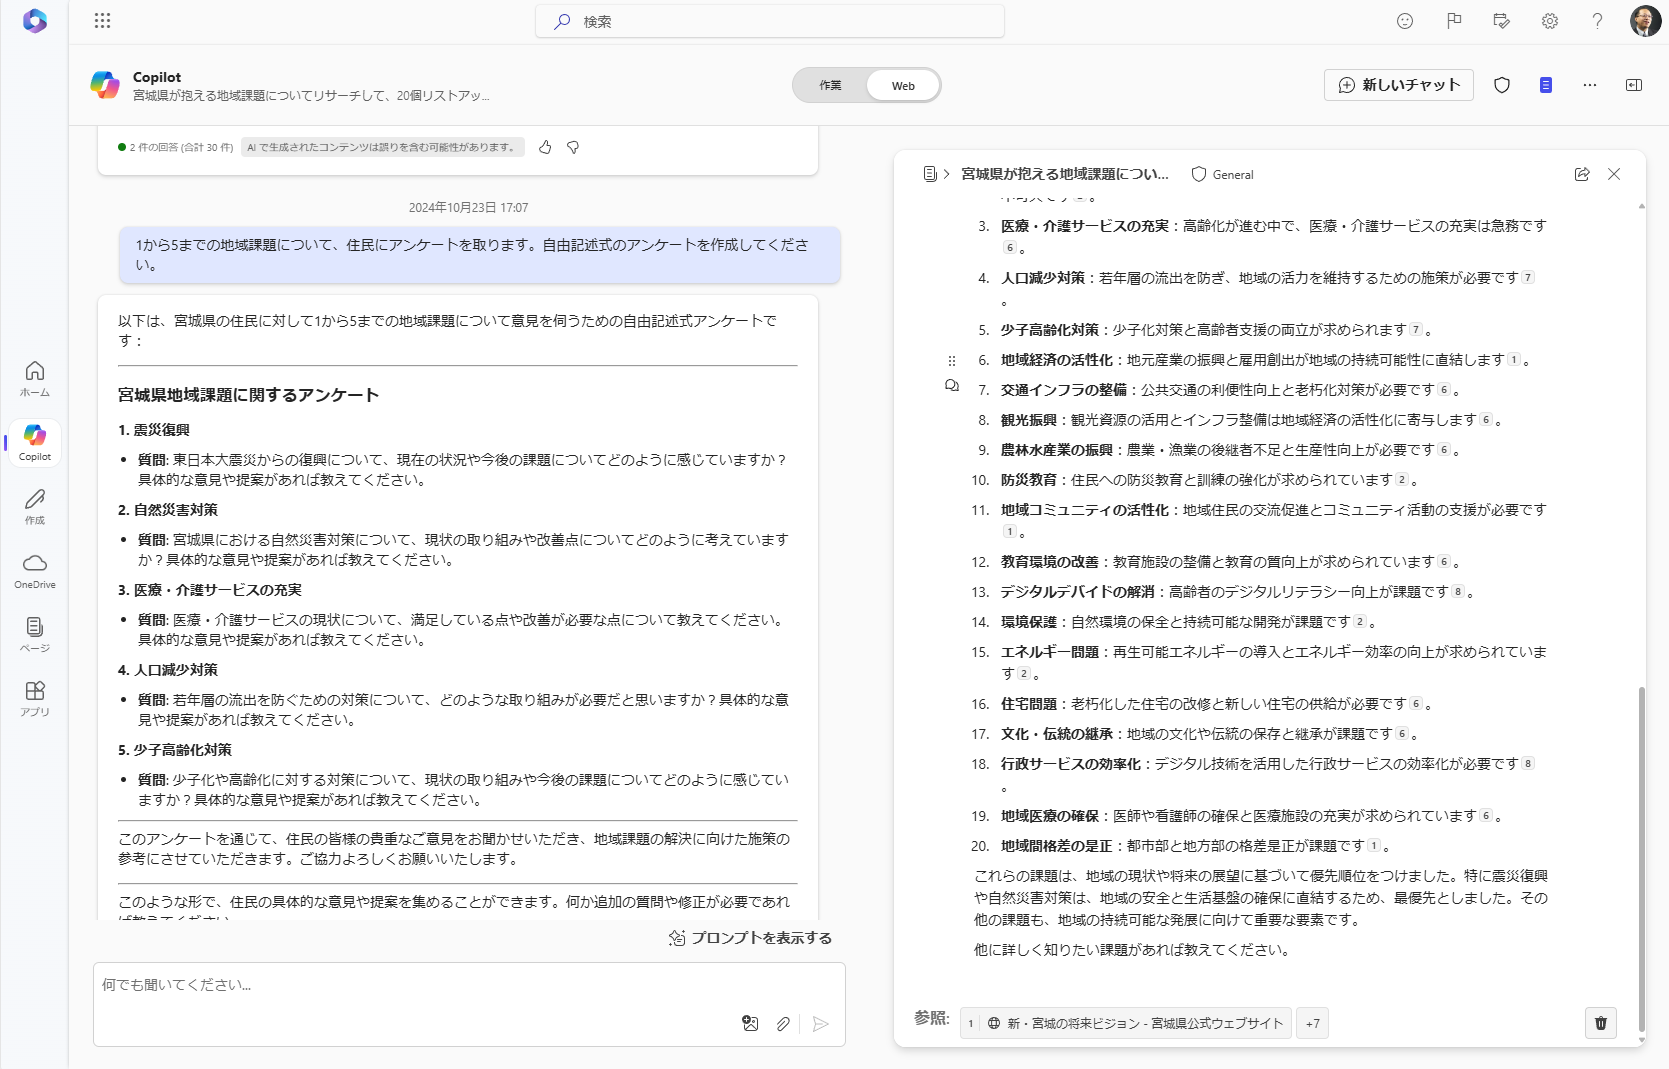The width and height of the screenshot is (1669, 1069).
Task: Collapse the side panel with the arrow-panel icon
Action: point(1634,85)
